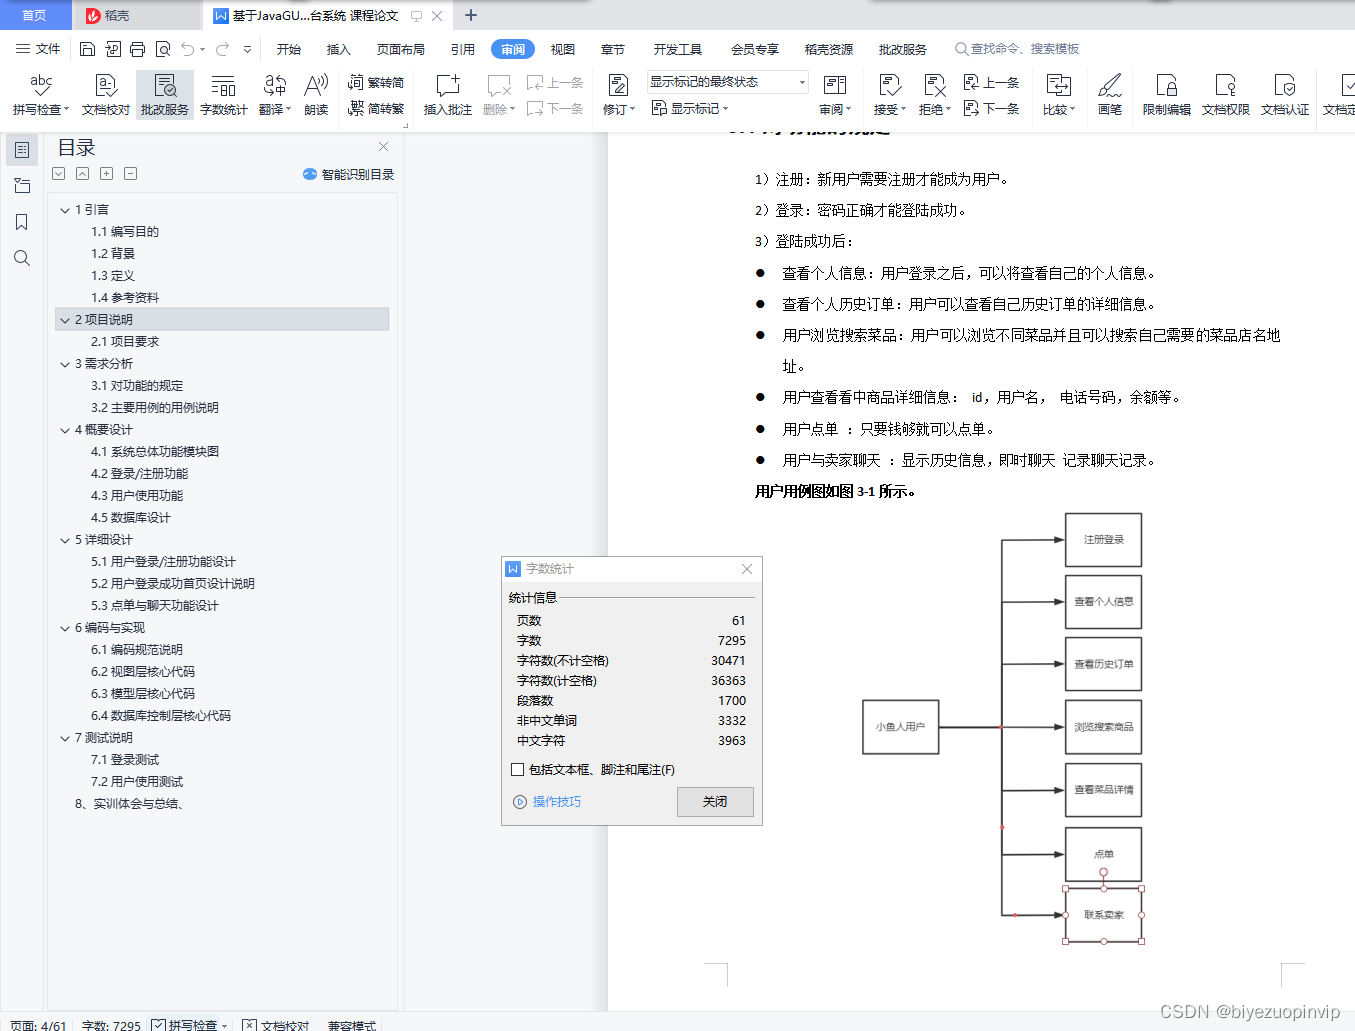Toggle 文档校对 in status bar

(276, 1025)
